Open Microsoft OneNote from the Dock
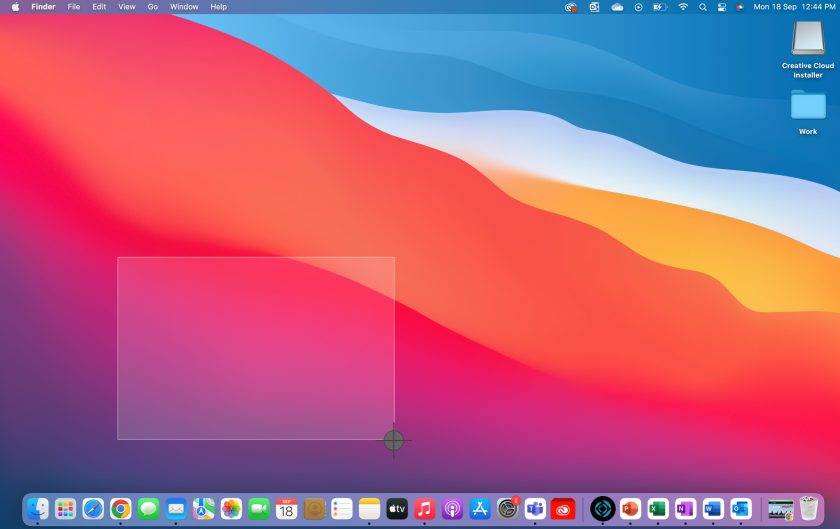This screenshot has width=840, height=529. [685, 508]
